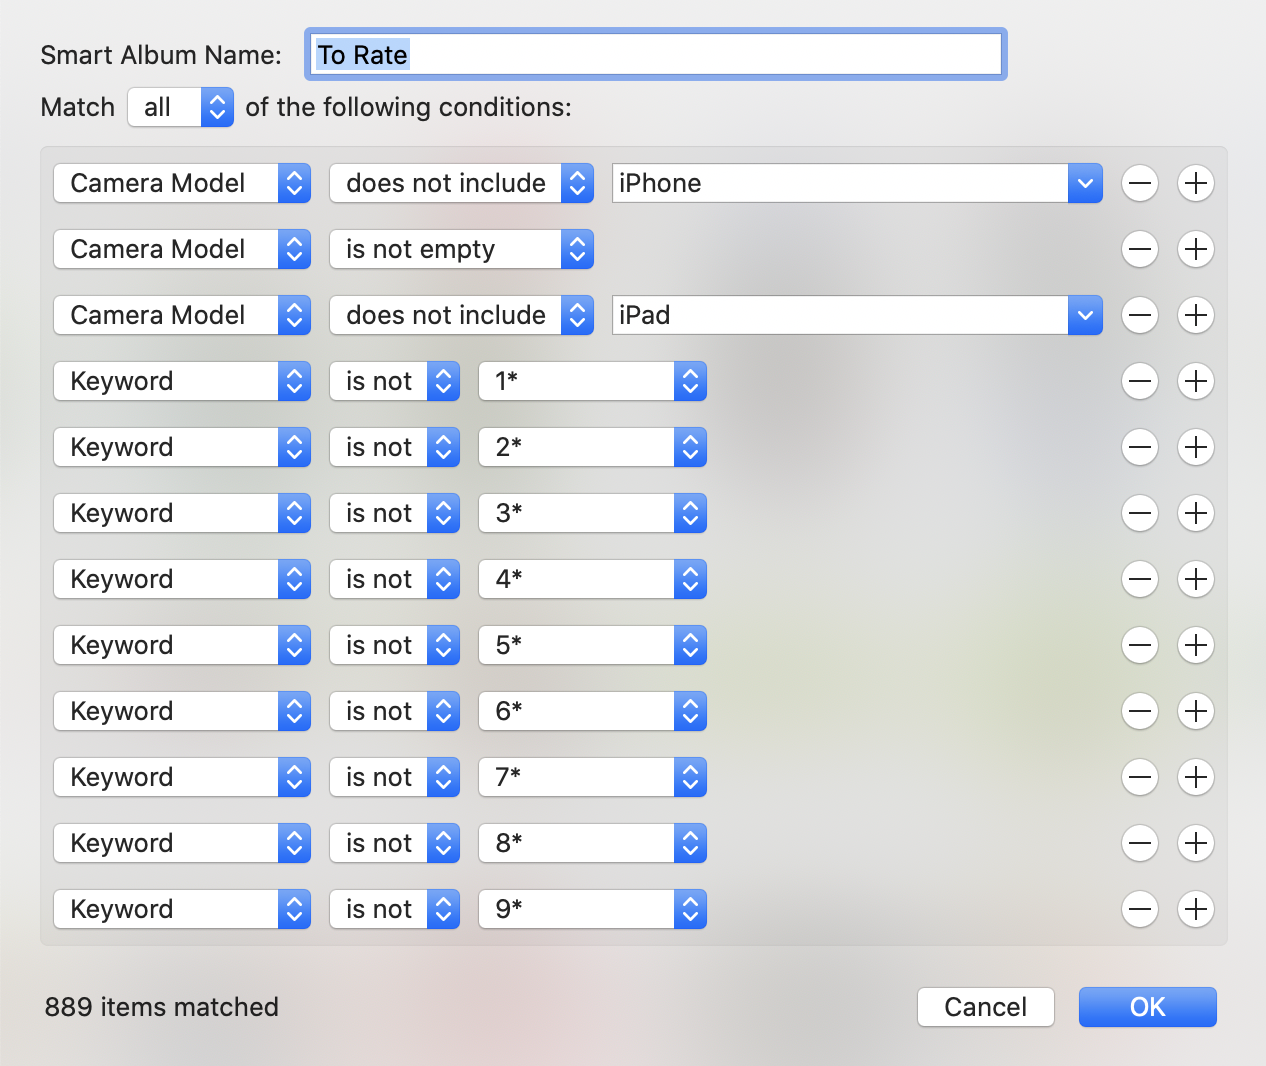Open the 2* keyword value dropdown
This screenshot has height=1066, width=1266.
coord(592,447)
